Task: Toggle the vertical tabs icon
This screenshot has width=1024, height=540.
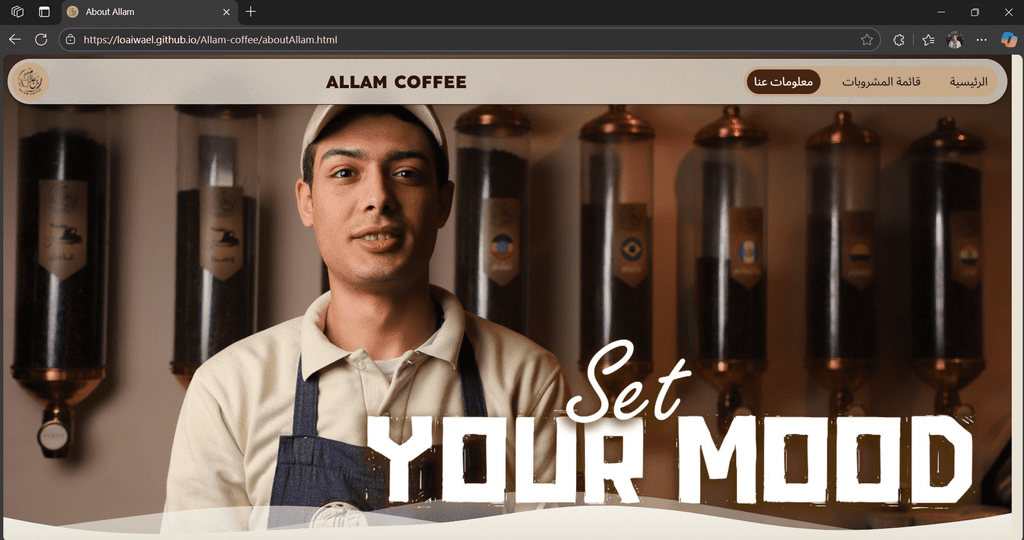Action: (44, 12)
